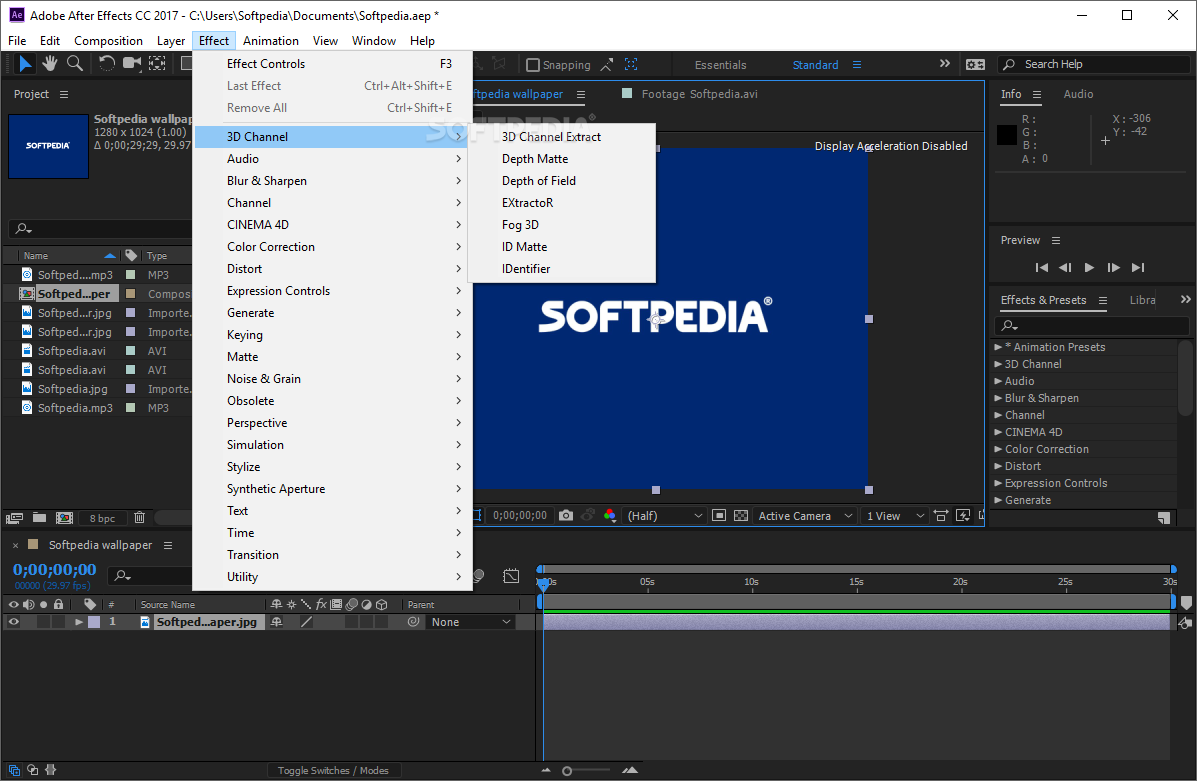Open the 1 View layout dropdown
The height and width of the screenshot is (781, 1197).
(895, 516)
